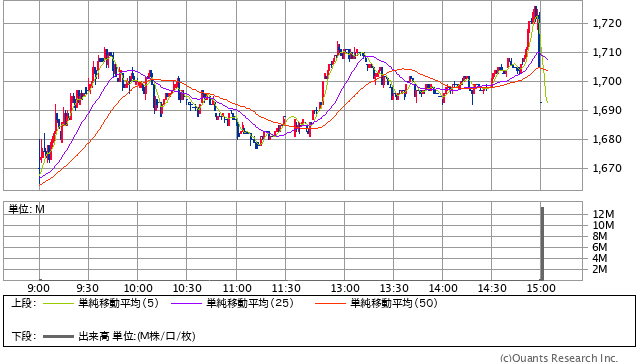Click the 11:30 time axis label
Screen dimensions: 638x362
coord(286,288)
